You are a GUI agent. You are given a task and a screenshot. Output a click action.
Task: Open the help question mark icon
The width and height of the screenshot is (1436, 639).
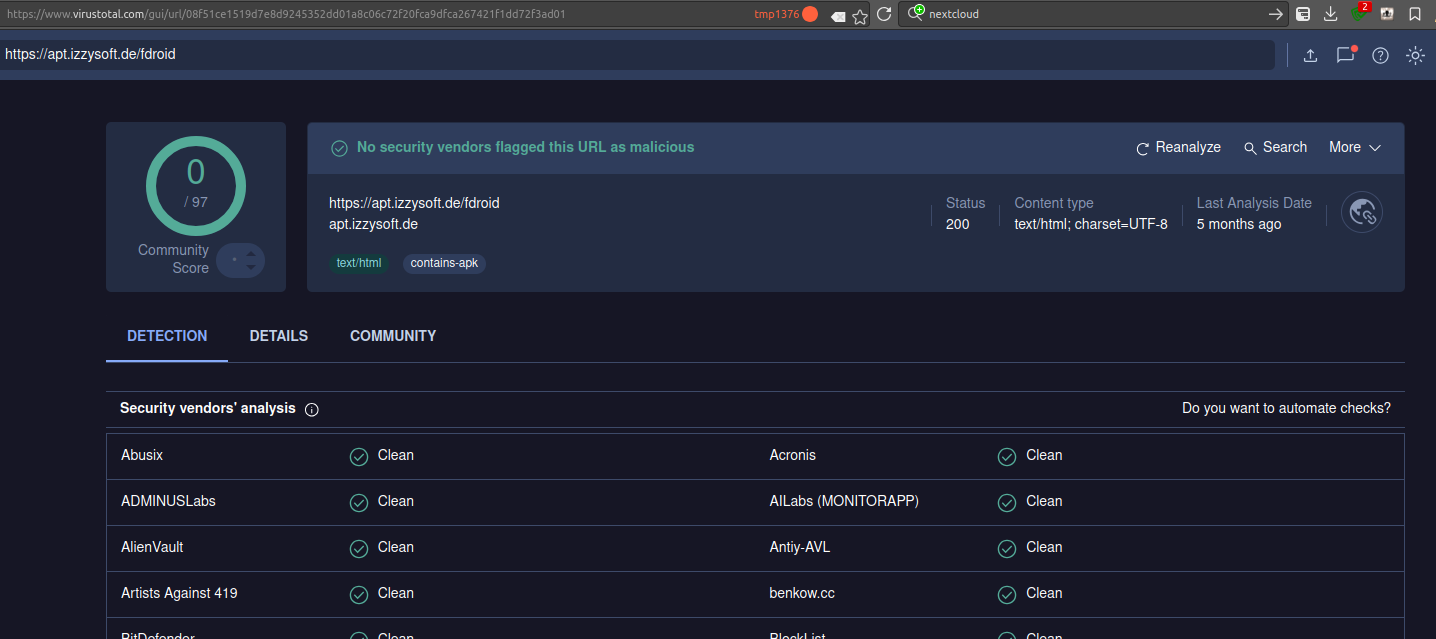(1380, 56)
